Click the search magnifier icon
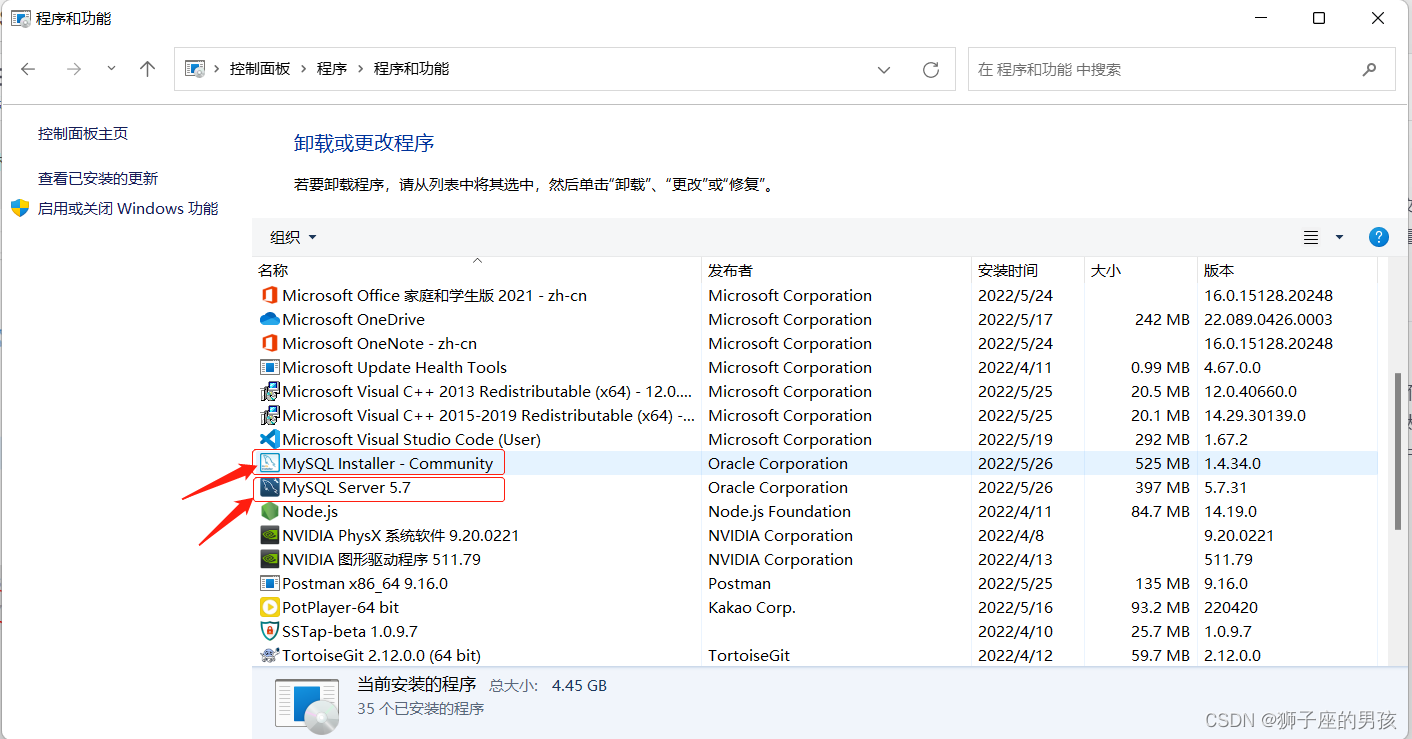Image resolution: width=1412 pixels, height=739 pixels. point(1369,70)
